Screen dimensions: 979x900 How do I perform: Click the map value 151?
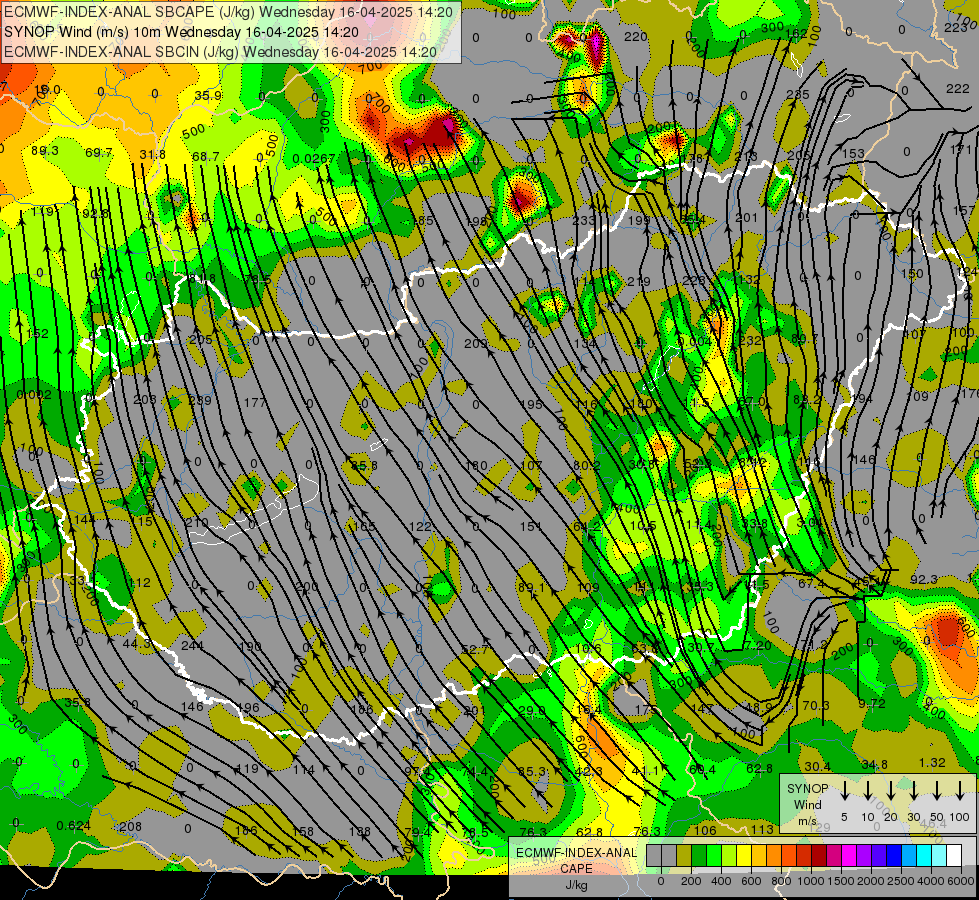coord(531,527)
